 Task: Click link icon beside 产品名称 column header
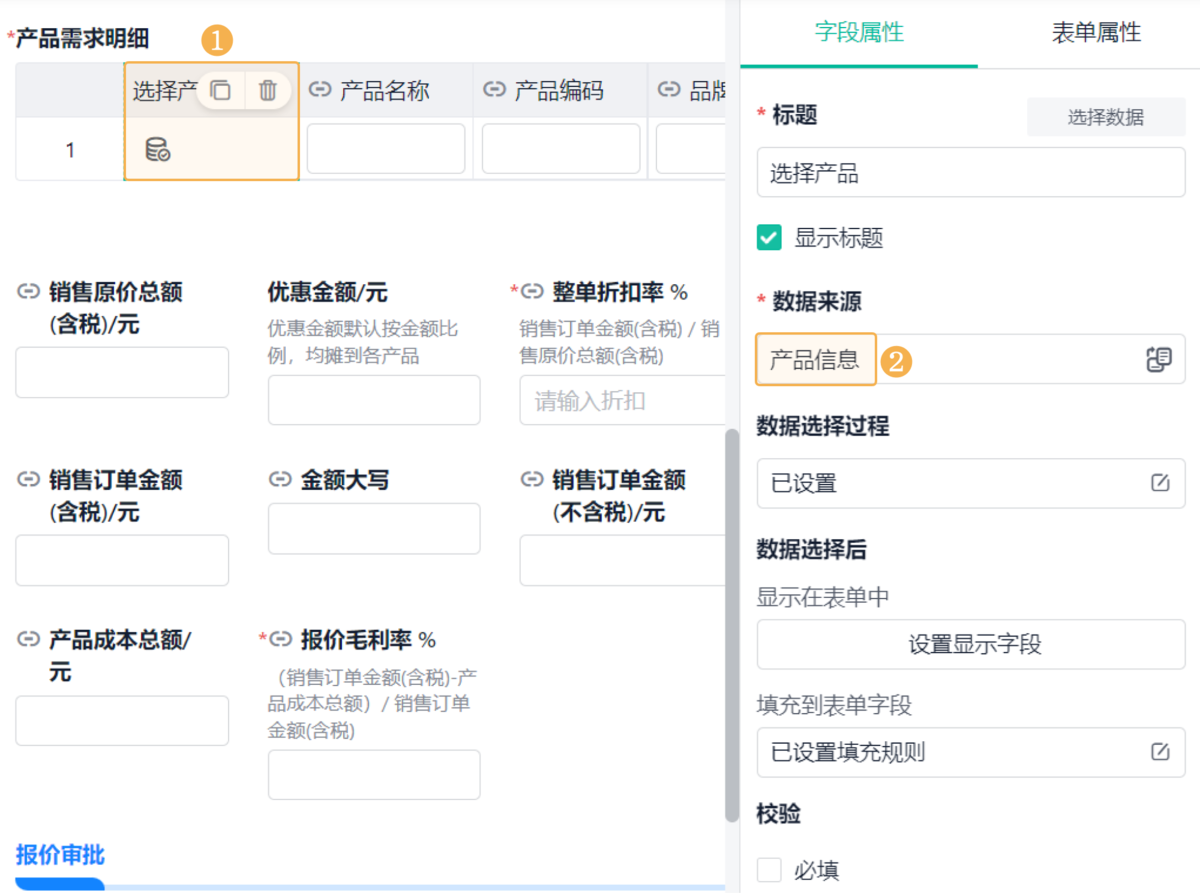point(320,91)
